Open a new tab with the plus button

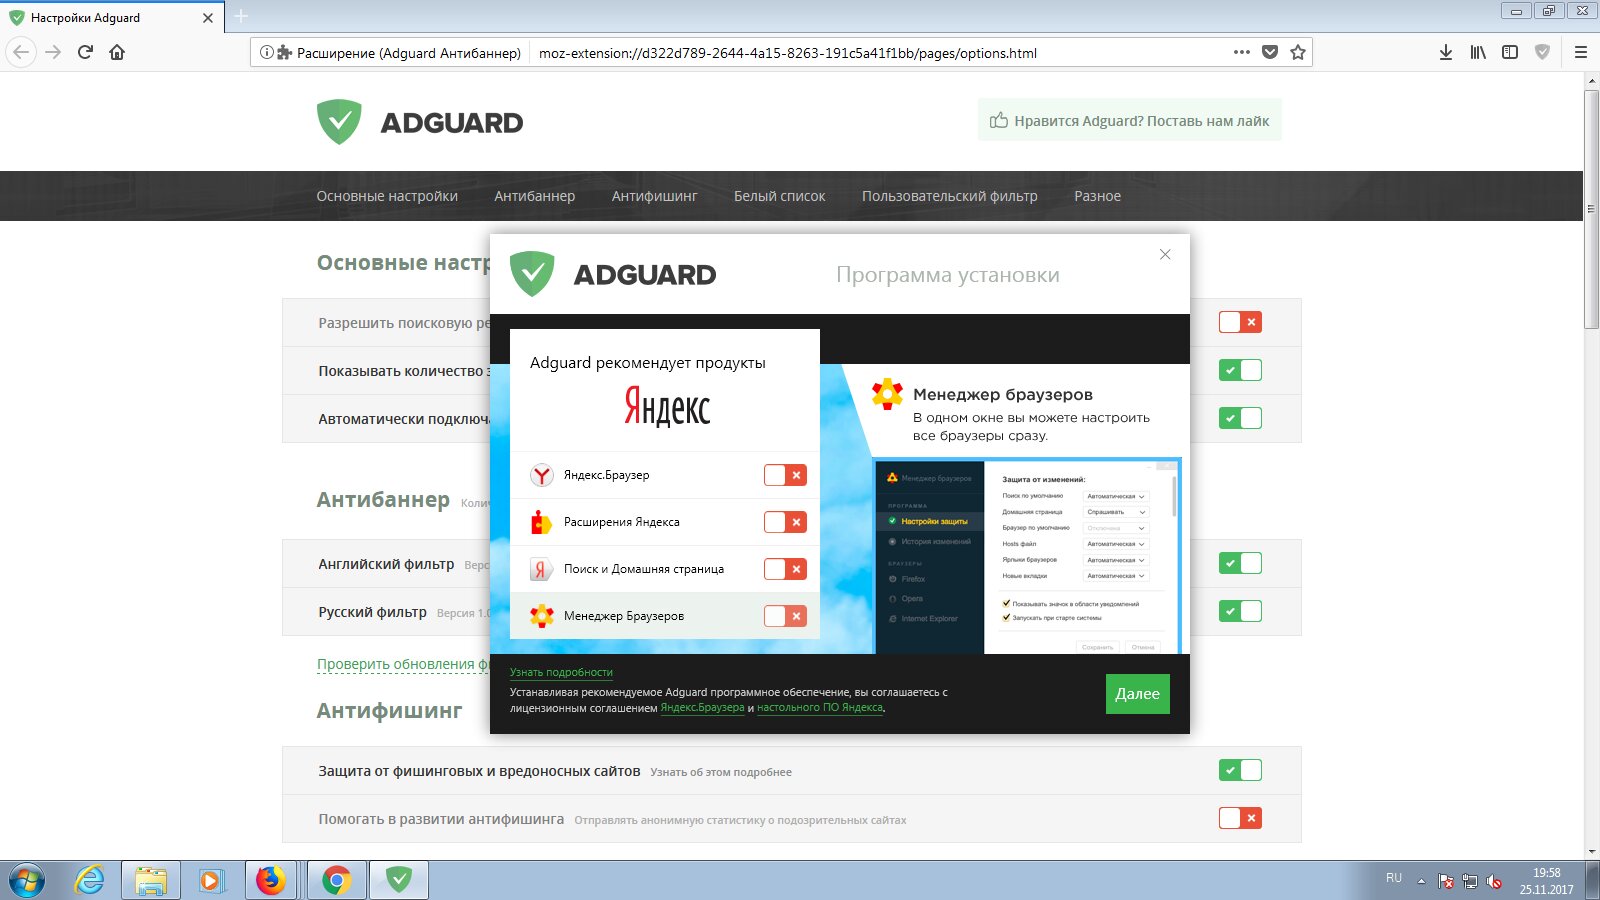pyautogui.click(x=241, y=17)
